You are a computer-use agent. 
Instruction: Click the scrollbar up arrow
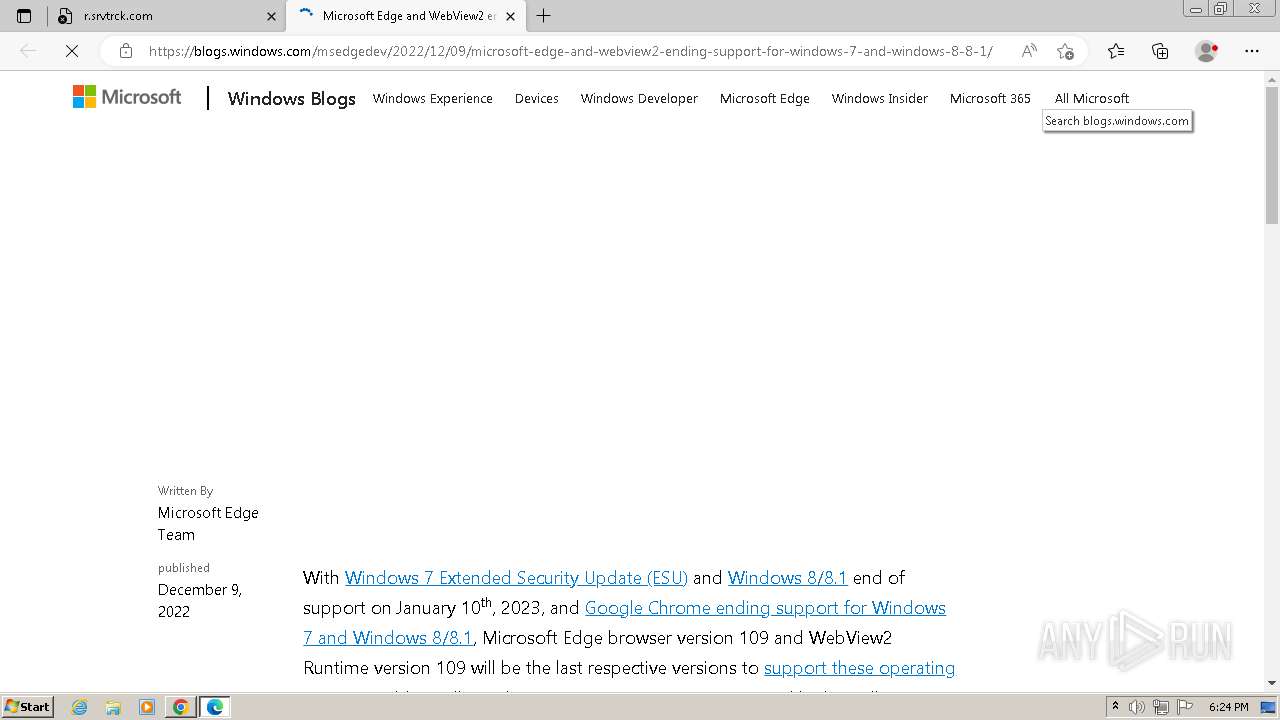click(x=1272, y=78)
